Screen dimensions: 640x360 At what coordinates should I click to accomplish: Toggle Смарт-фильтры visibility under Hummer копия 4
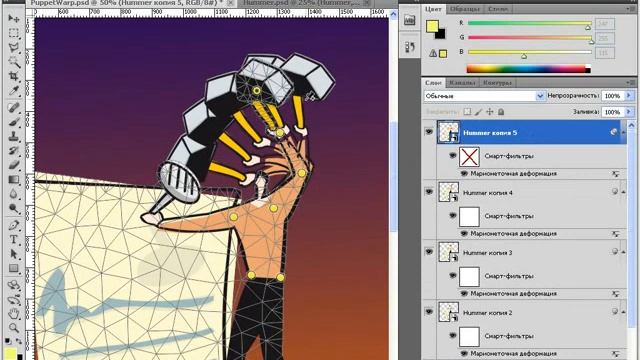(453, 215)
